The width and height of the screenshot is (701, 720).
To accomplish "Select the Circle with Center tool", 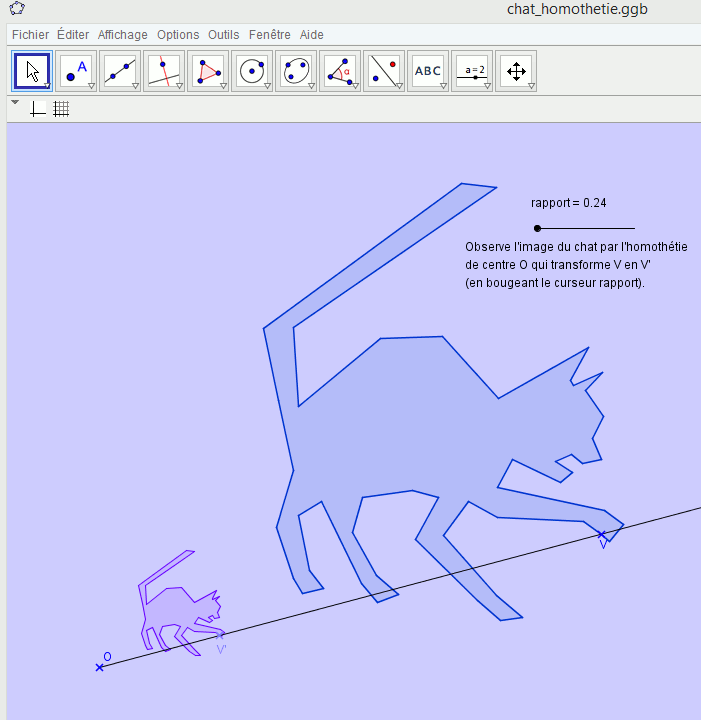I will (x=252, y=71).
